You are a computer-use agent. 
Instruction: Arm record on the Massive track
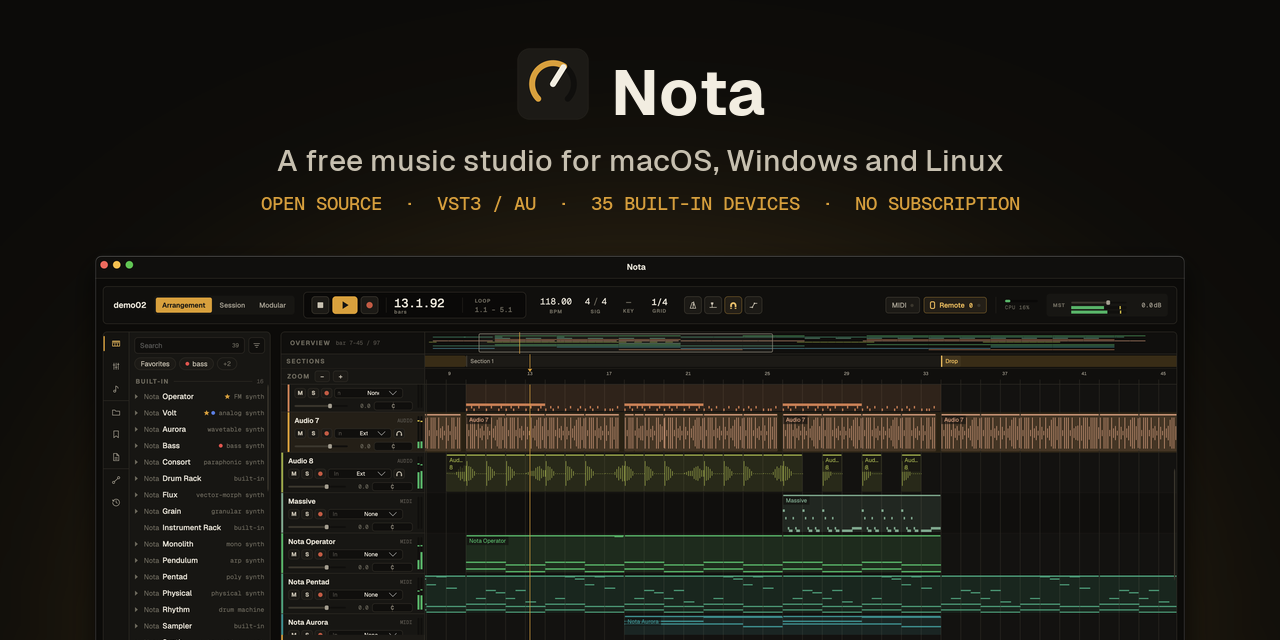[320, 514]
